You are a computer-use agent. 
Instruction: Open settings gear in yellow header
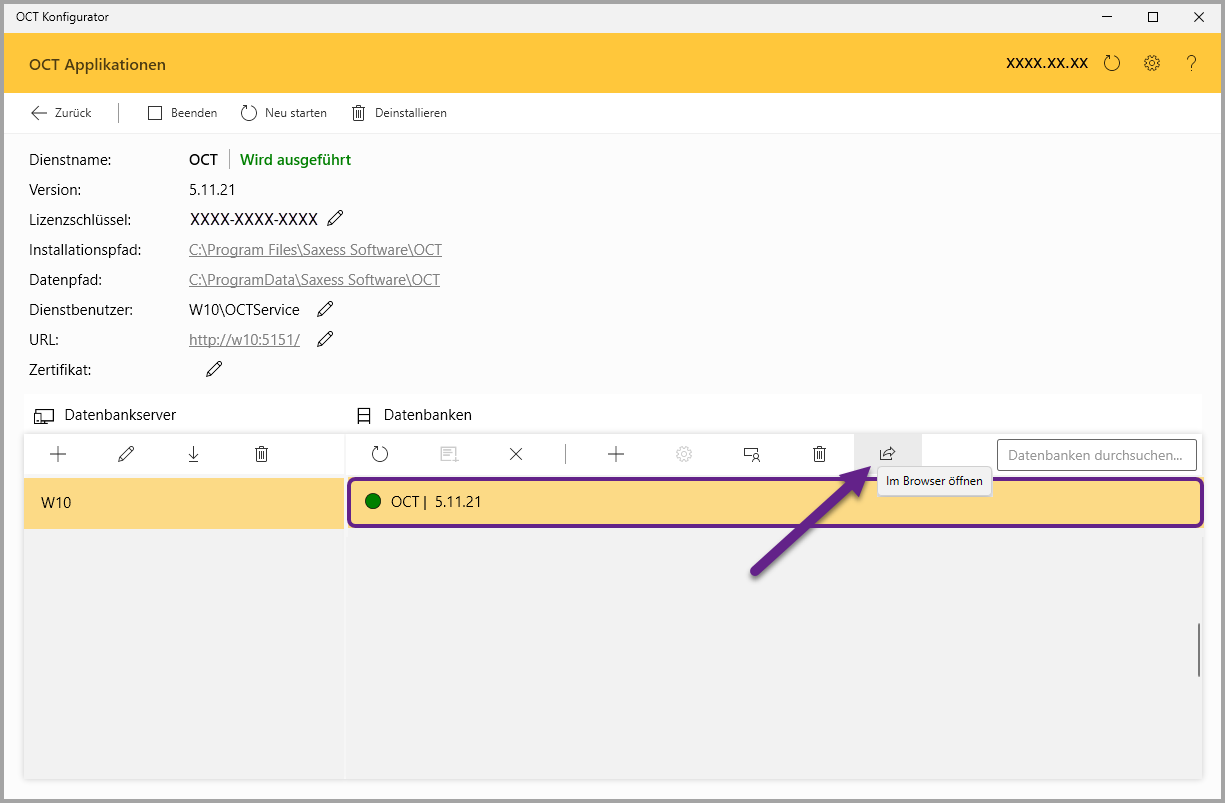[1152, 63]
